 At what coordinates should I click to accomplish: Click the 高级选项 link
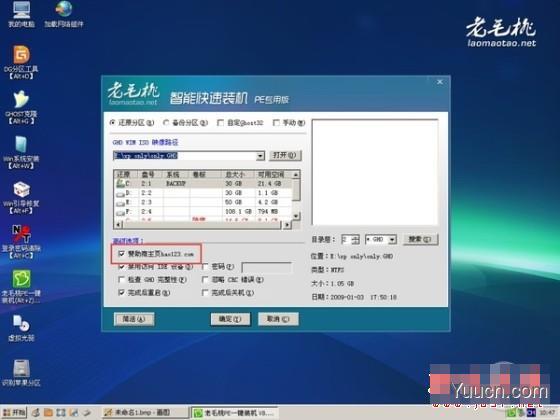click(x=128, y=240)
